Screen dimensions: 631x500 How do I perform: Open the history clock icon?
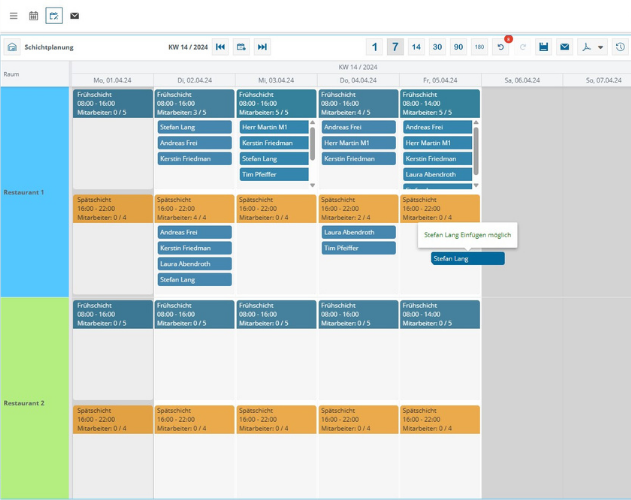[x=619, y=47]
